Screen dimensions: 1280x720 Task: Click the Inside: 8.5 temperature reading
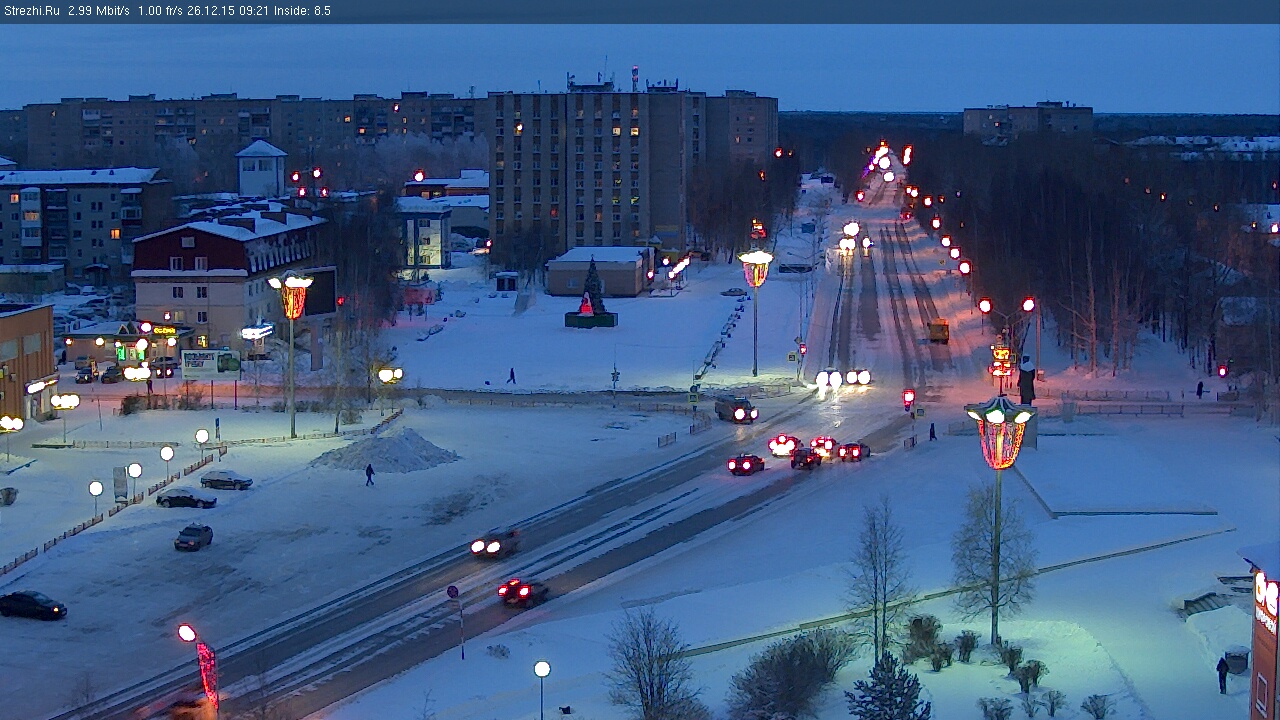(302, 11)
